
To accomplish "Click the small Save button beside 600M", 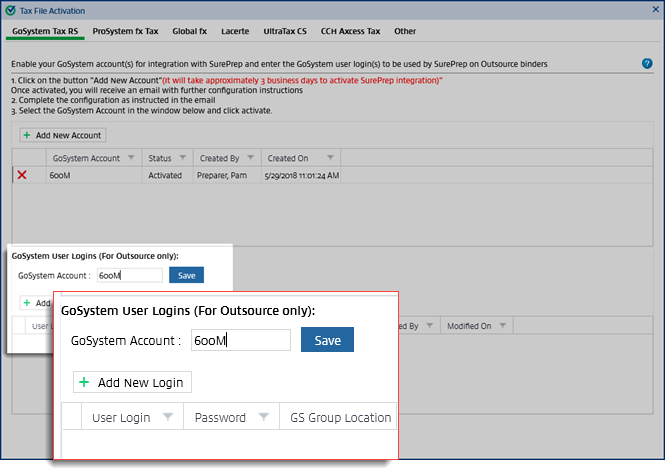I will click(x=187, y=275).
